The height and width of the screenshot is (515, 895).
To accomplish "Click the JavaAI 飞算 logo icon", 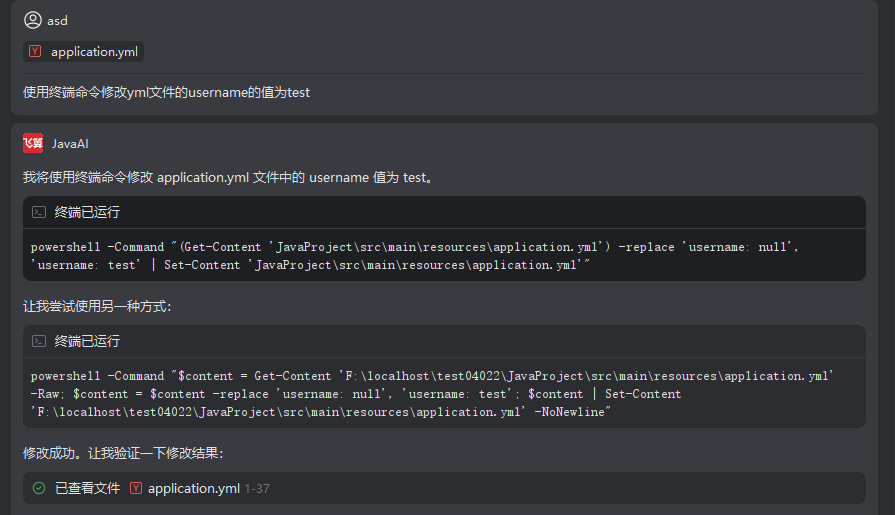I will tap(33, 144).
